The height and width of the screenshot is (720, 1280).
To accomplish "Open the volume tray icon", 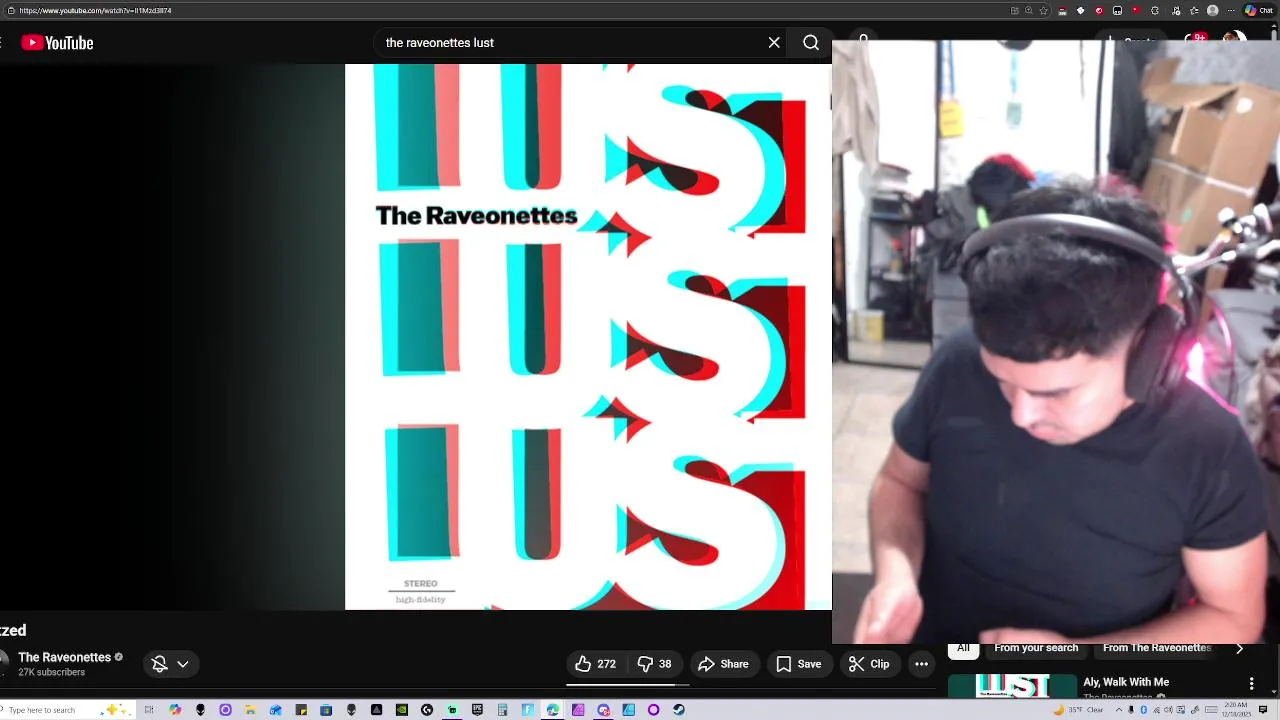I will [x=1168, y=710].
